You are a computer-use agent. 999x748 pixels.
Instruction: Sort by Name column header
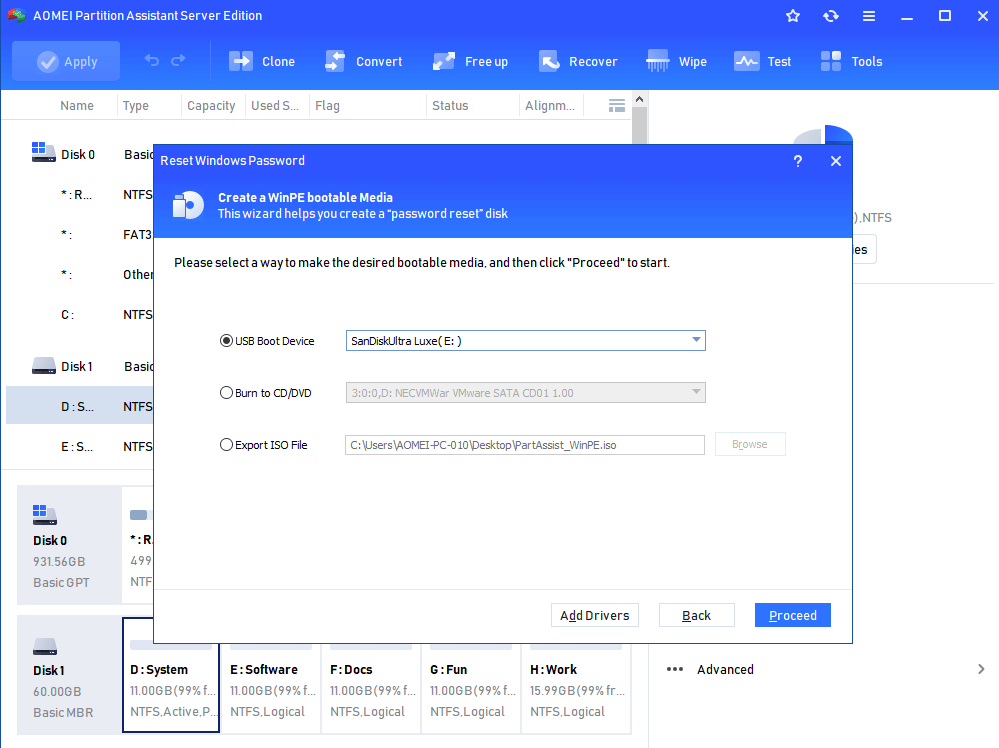77,106
